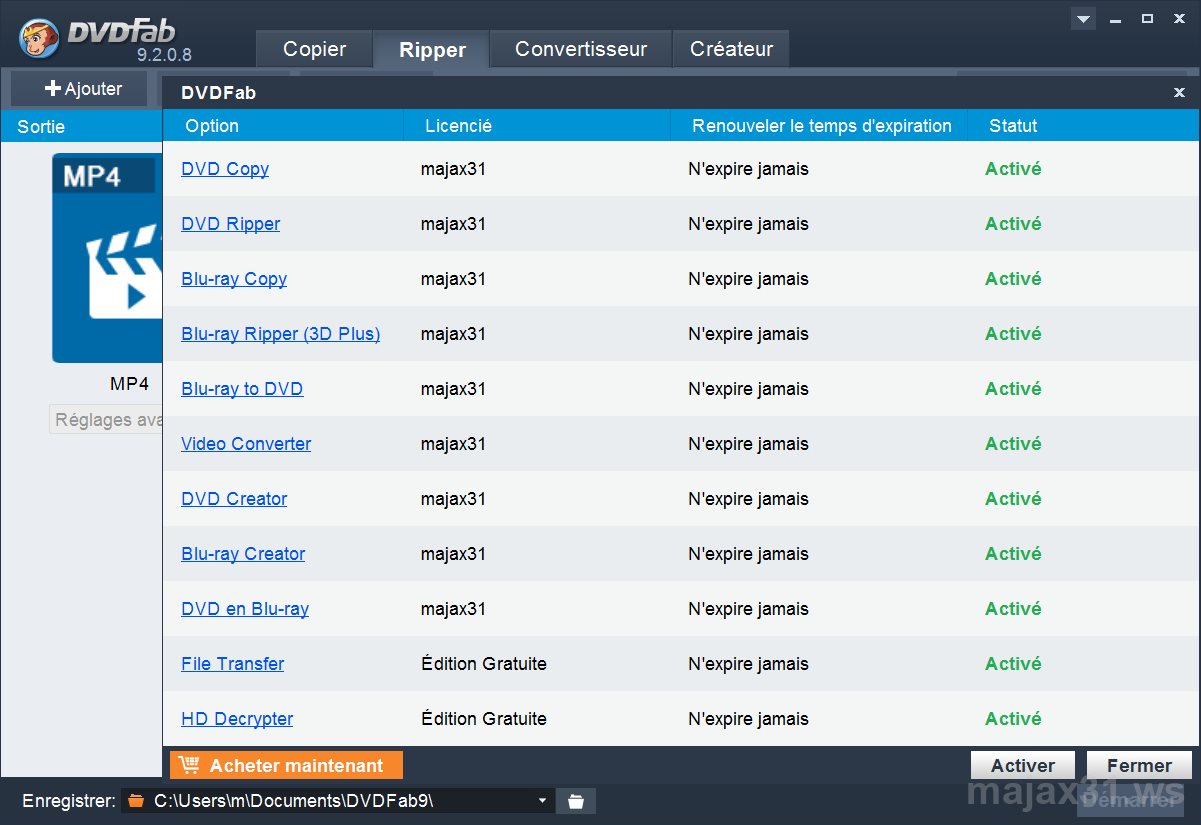The width and height of the screenshot is (1201, 825).
Task: Expand the Enregistrer path dropdown arrow
Action: coord(543,801)
